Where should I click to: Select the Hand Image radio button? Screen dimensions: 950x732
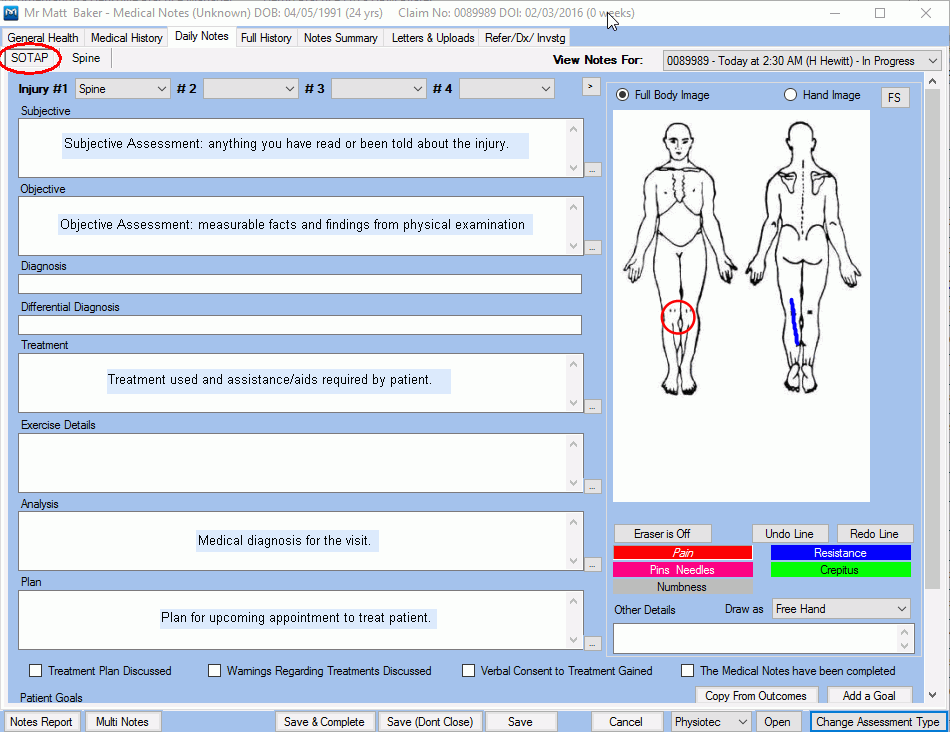pos(790,95)
